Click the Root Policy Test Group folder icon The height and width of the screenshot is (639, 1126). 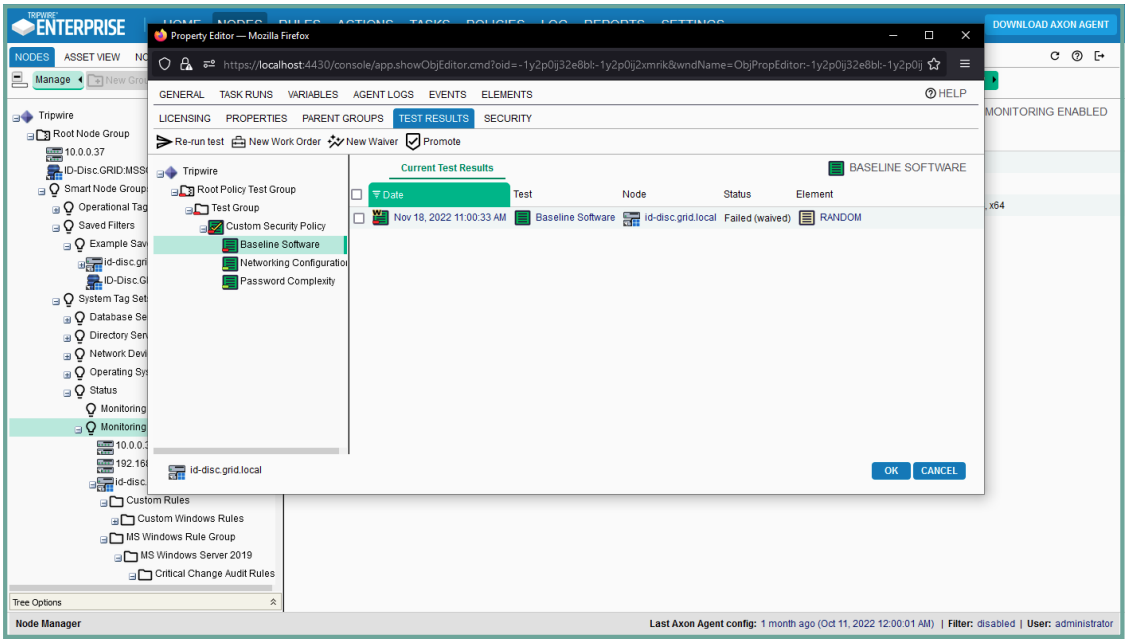click(187, 190)
